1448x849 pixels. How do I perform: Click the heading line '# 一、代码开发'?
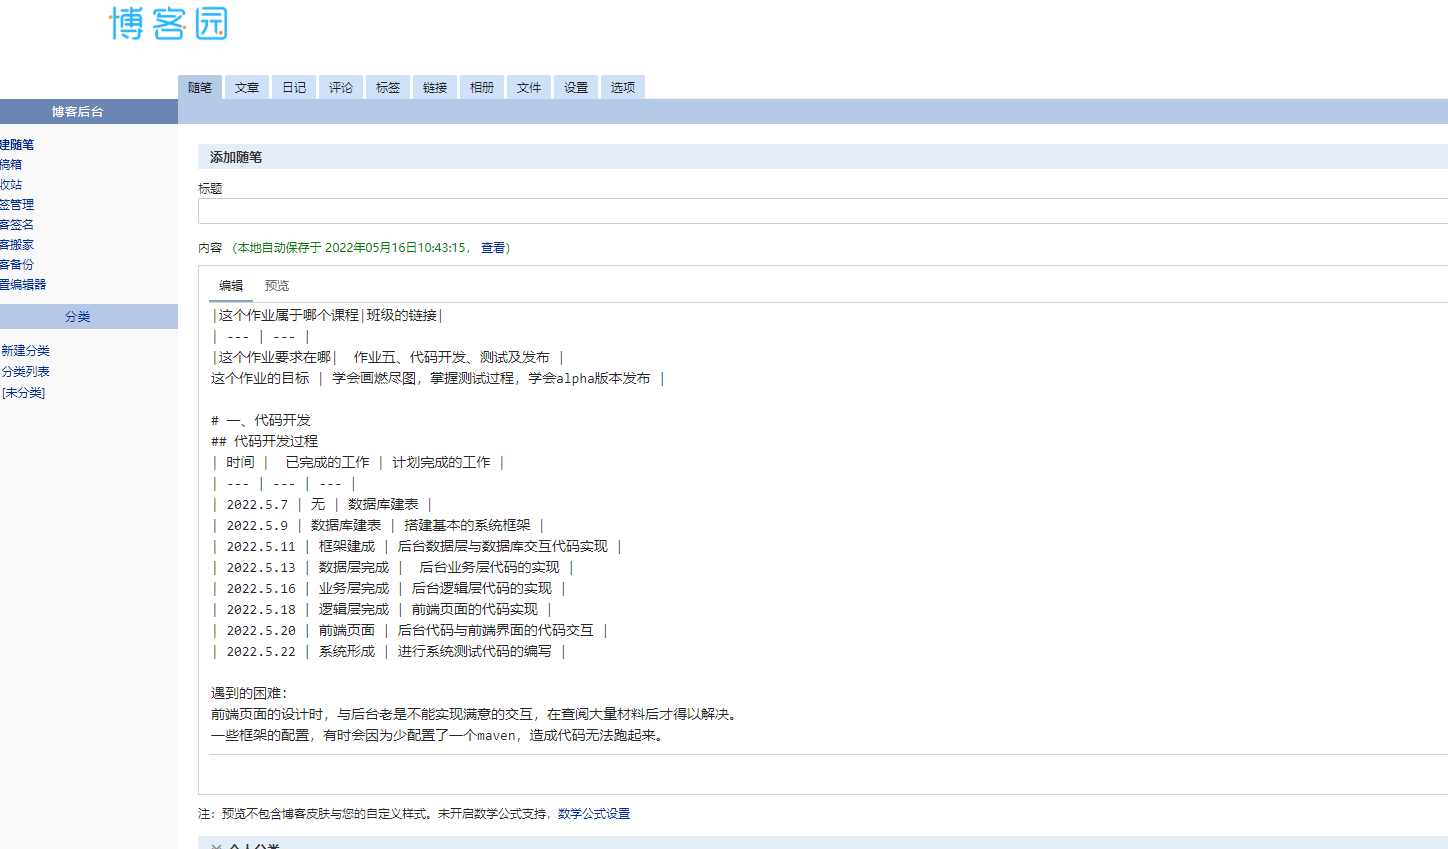tap(261, 420)
